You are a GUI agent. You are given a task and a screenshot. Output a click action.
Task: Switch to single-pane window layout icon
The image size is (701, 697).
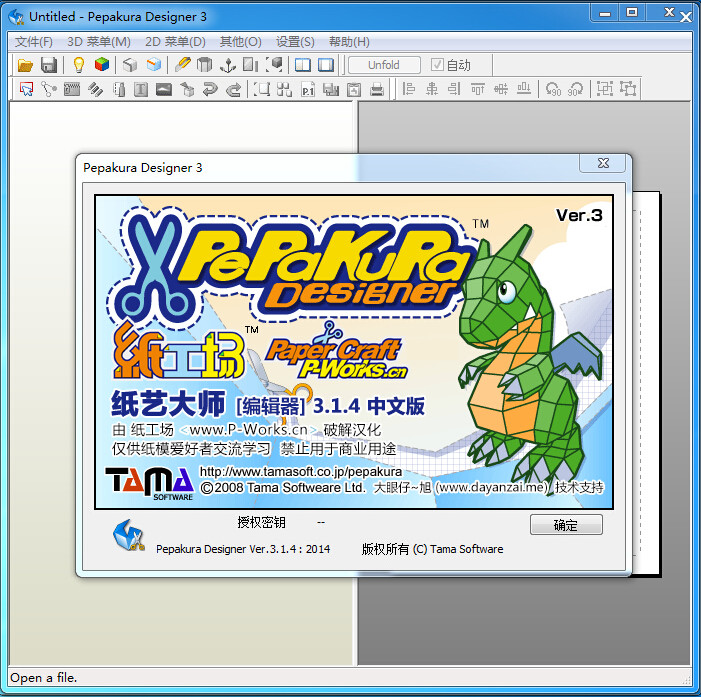click(x=326, y=65)
